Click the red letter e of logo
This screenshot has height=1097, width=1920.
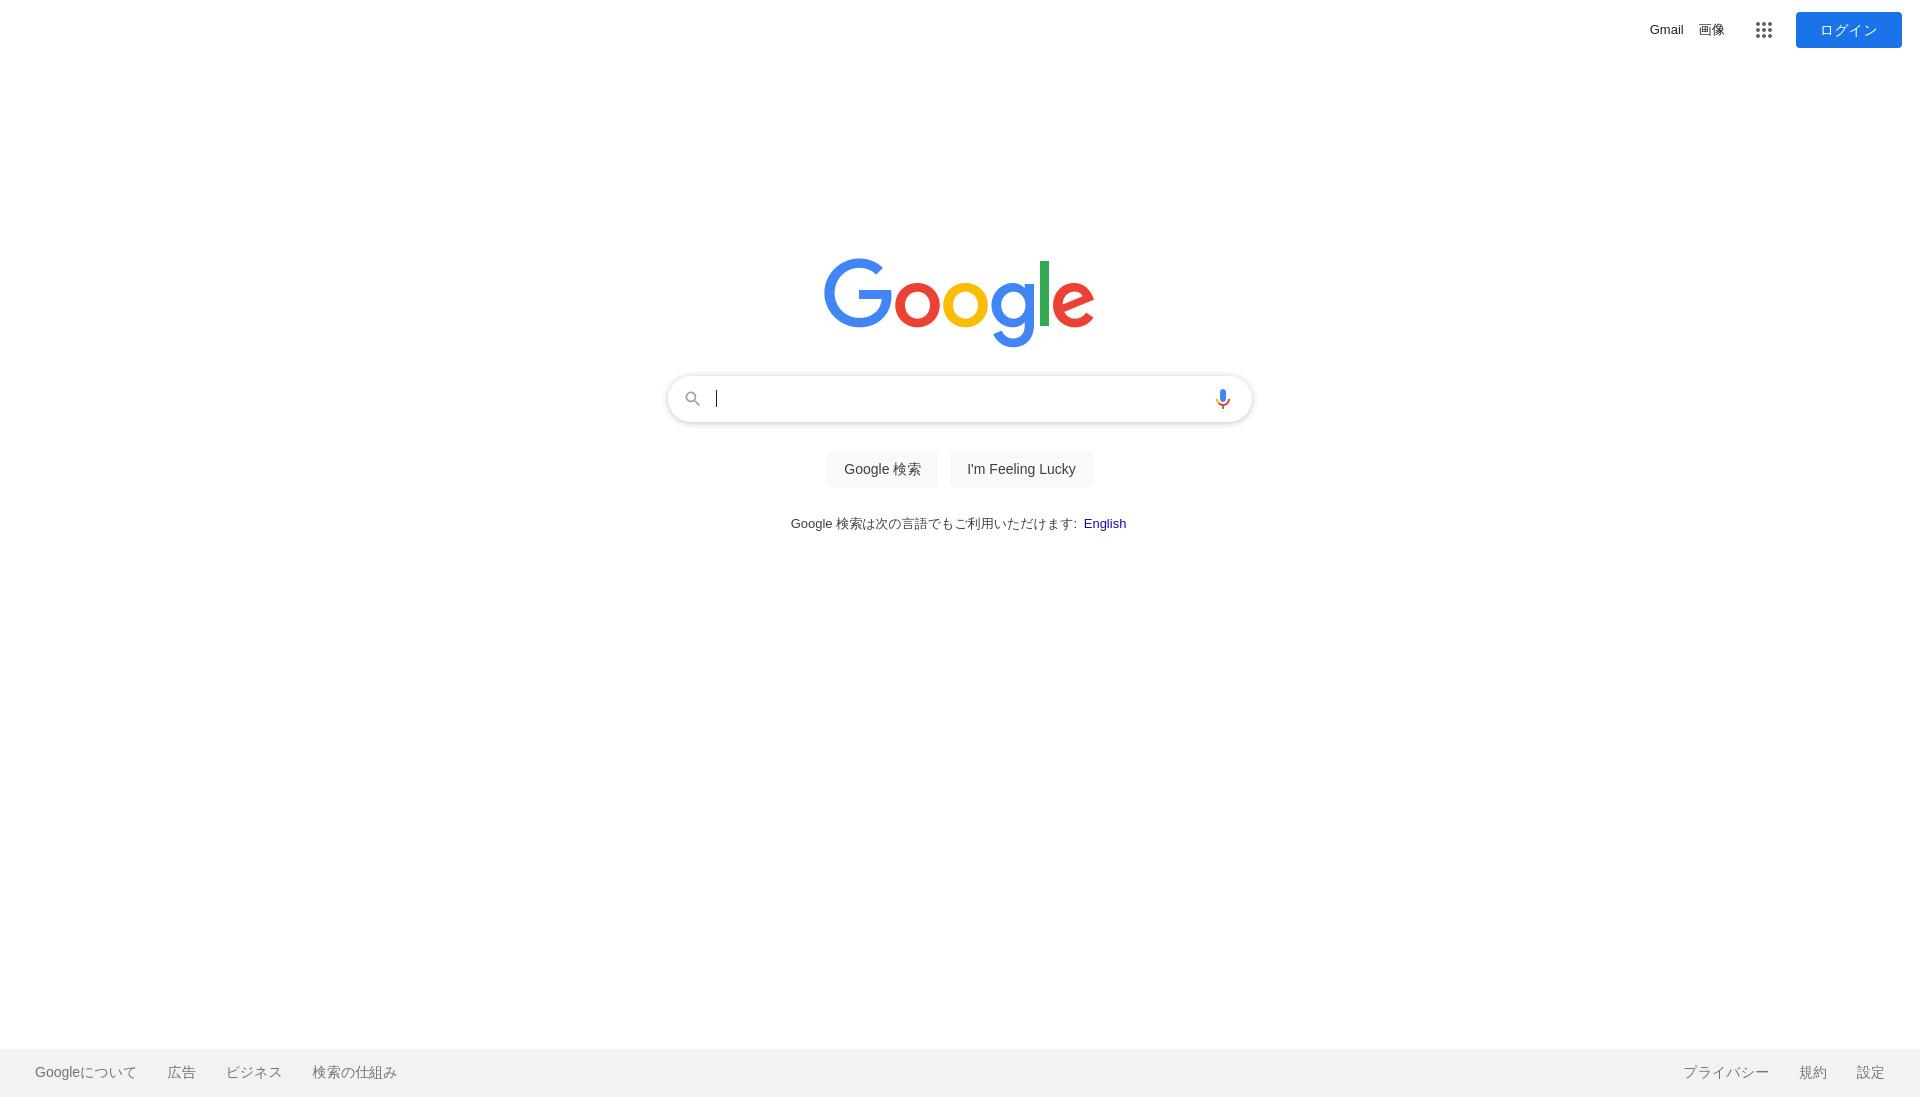point(1073,303)
